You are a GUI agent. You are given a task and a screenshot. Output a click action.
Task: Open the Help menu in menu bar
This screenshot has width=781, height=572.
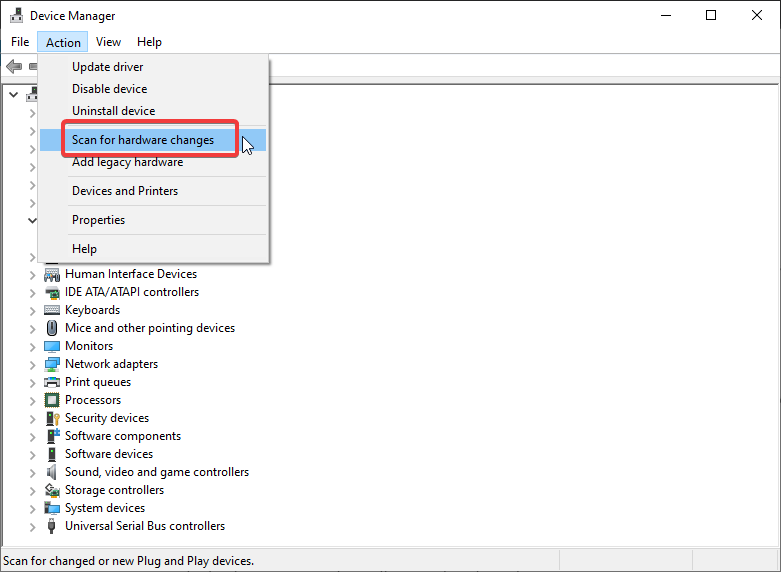tap(149, 42)
